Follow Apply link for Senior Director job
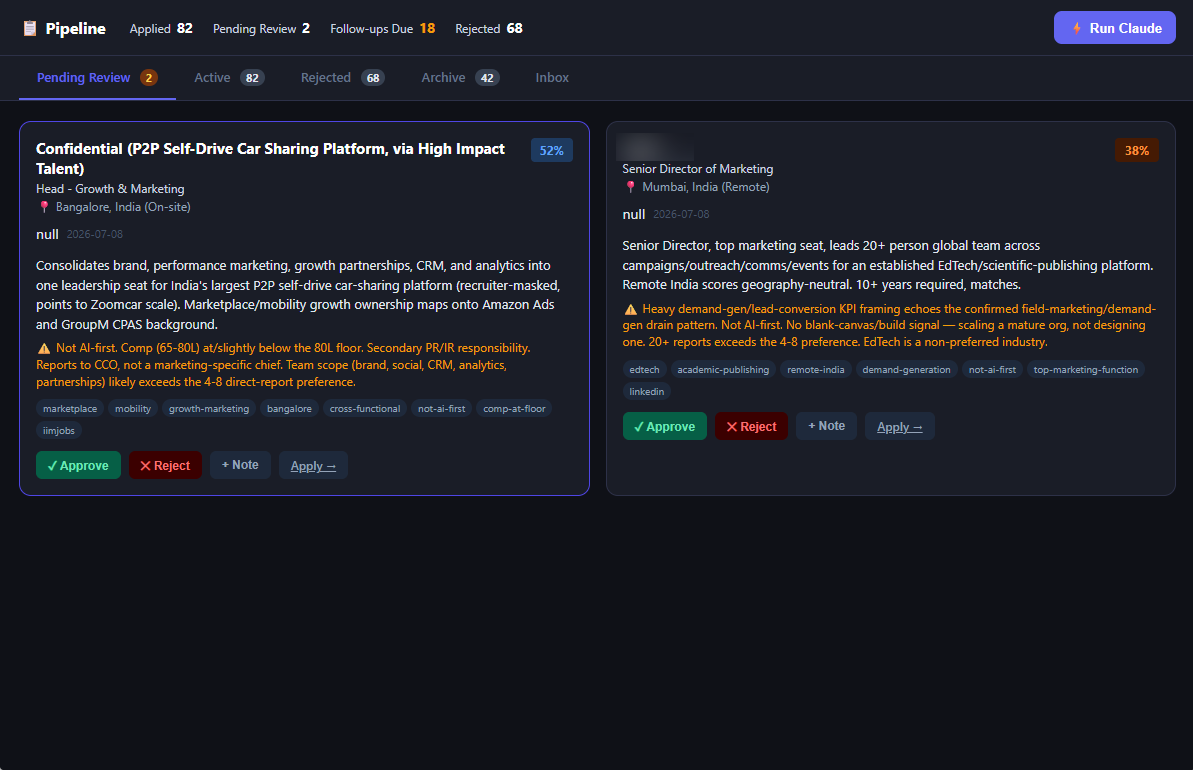Screen dimensions: 1193x770 (900, 427)
